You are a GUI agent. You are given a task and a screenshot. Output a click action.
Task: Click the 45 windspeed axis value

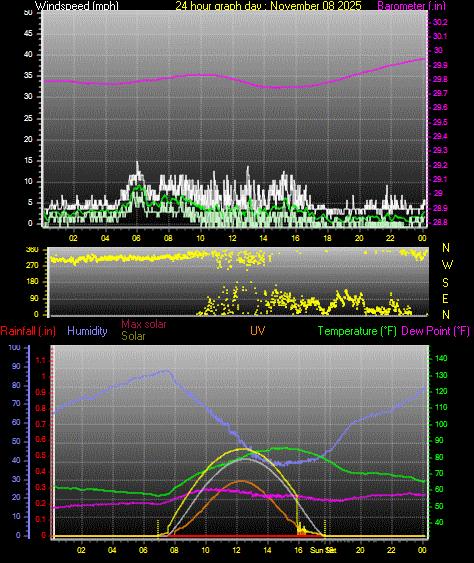click(x=28, y=33)
